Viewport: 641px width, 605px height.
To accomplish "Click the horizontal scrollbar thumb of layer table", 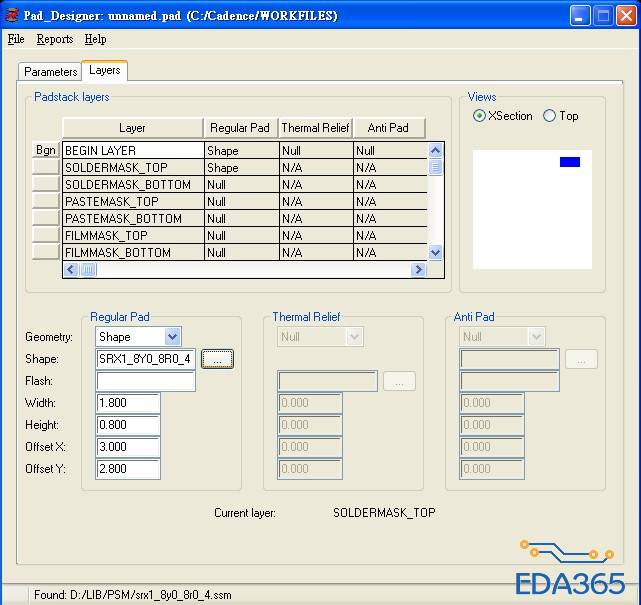I will tap(88, 269).
